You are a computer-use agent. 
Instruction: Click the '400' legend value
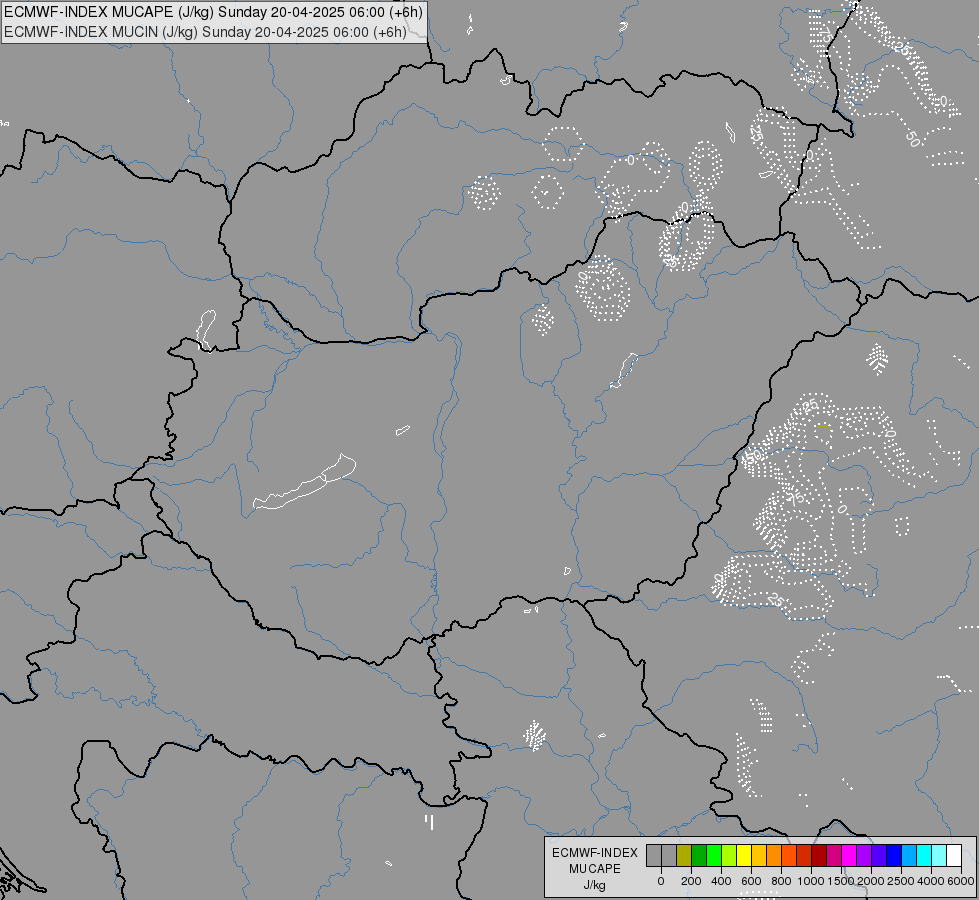(721, 881)
